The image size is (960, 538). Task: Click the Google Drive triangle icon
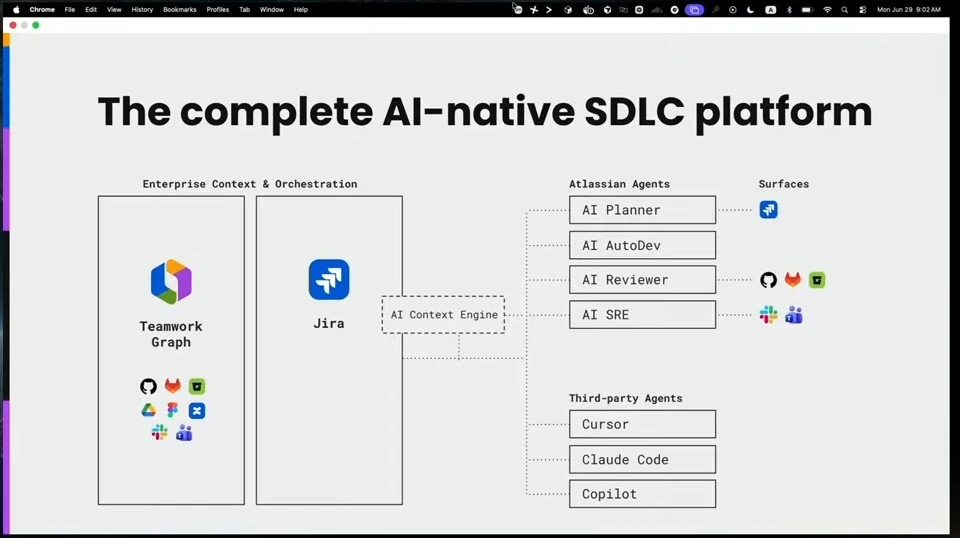point(148,411)
